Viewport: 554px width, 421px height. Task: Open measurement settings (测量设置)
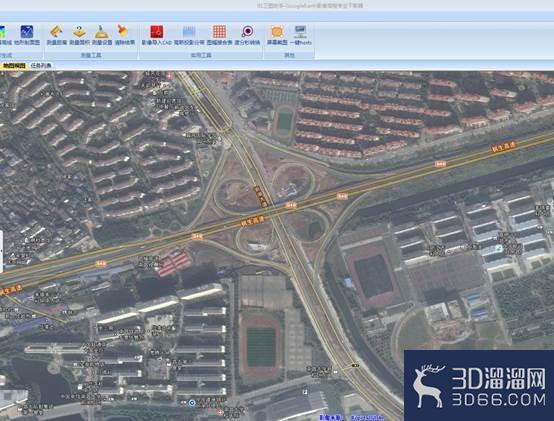click(x=102, y=36)
